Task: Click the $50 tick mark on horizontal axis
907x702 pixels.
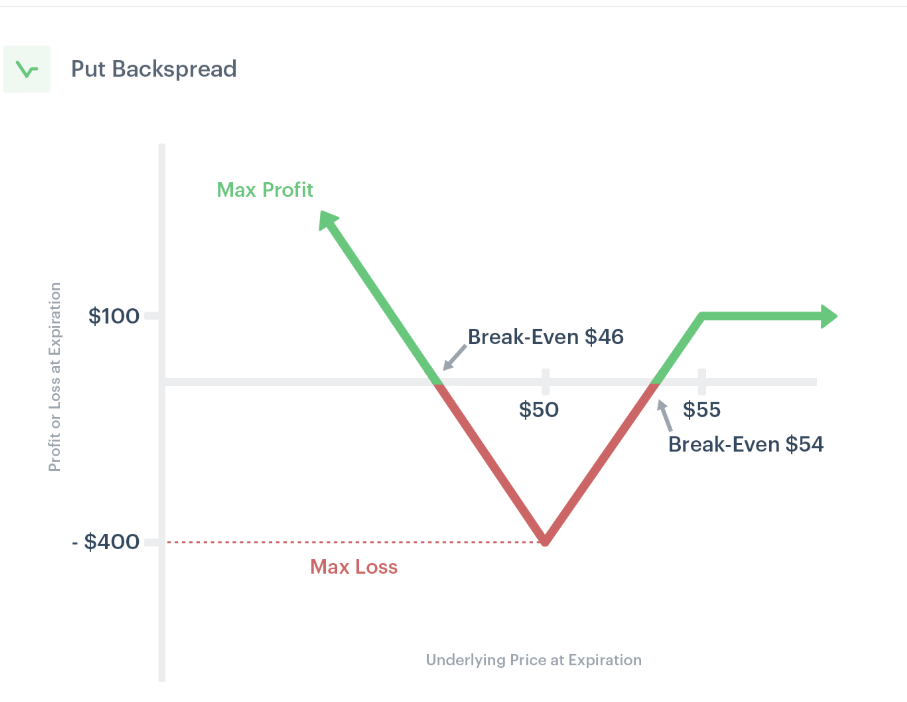Action: (545, 381)
